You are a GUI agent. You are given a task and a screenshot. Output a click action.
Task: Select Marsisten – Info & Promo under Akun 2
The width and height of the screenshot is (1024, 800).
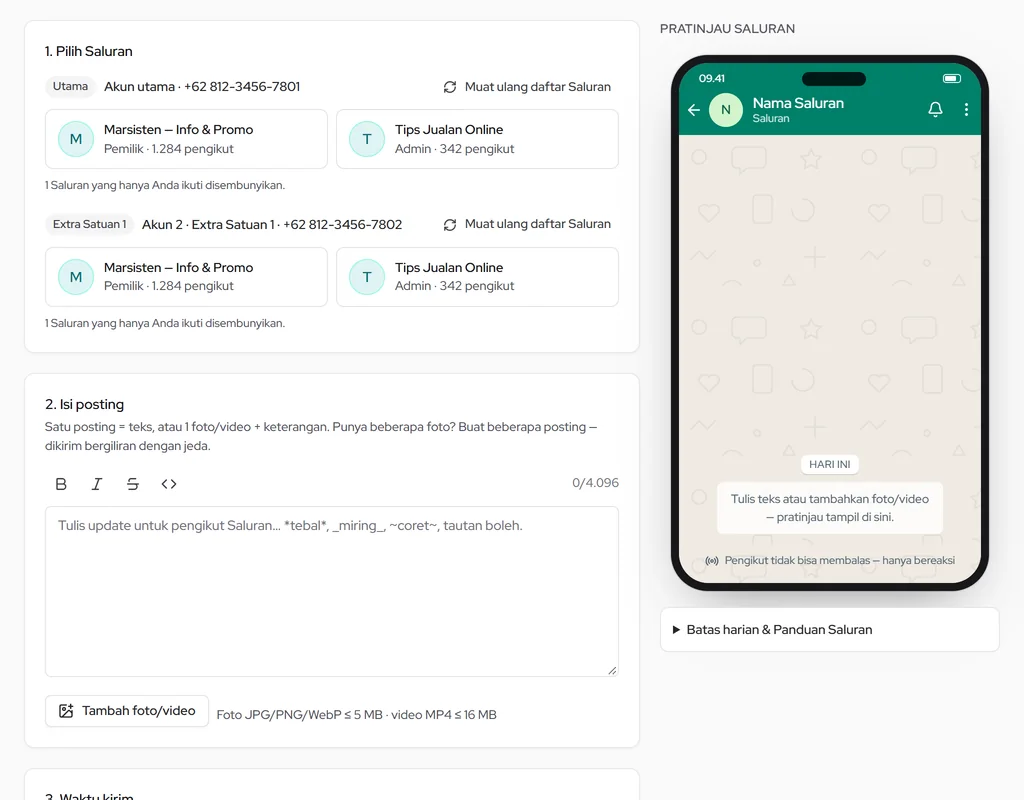[186, 277]
